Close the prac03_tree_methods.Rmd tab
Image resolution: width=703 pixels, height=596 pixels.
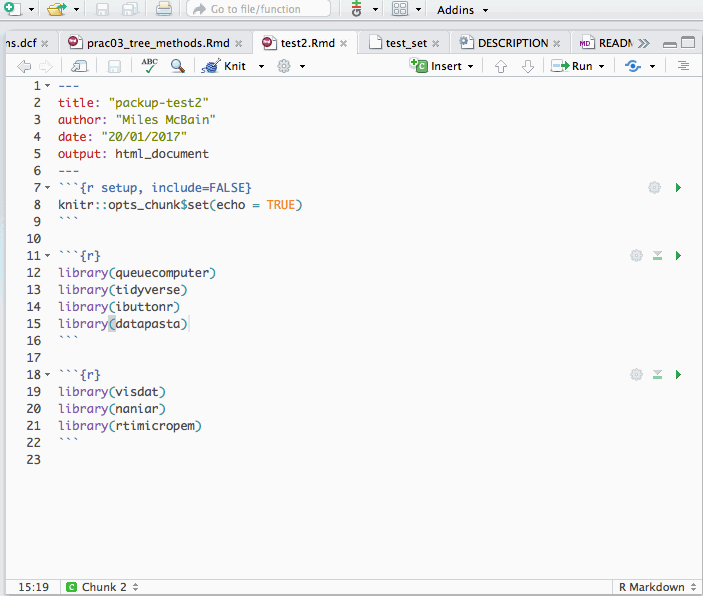(239, 44)
